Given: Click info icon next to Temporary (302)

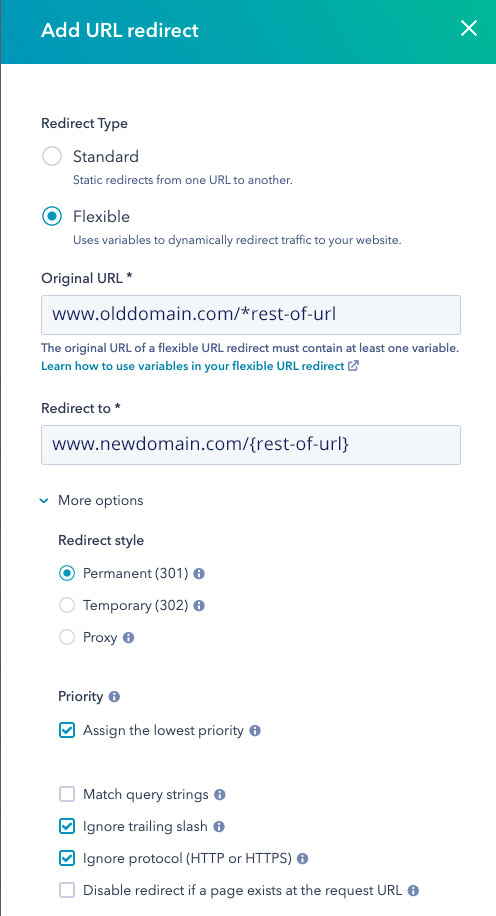Looking at the screenshot, I should point(199,606).
